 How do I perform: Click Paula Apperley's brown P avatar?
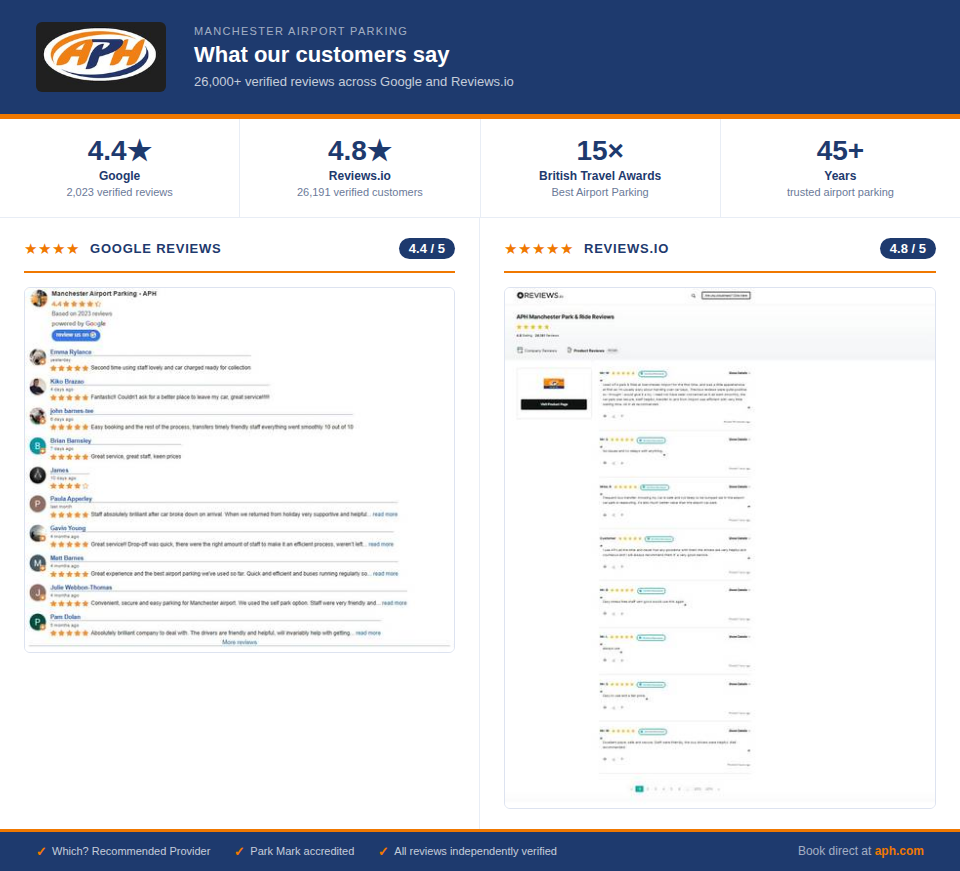click(x=38, y=504)
